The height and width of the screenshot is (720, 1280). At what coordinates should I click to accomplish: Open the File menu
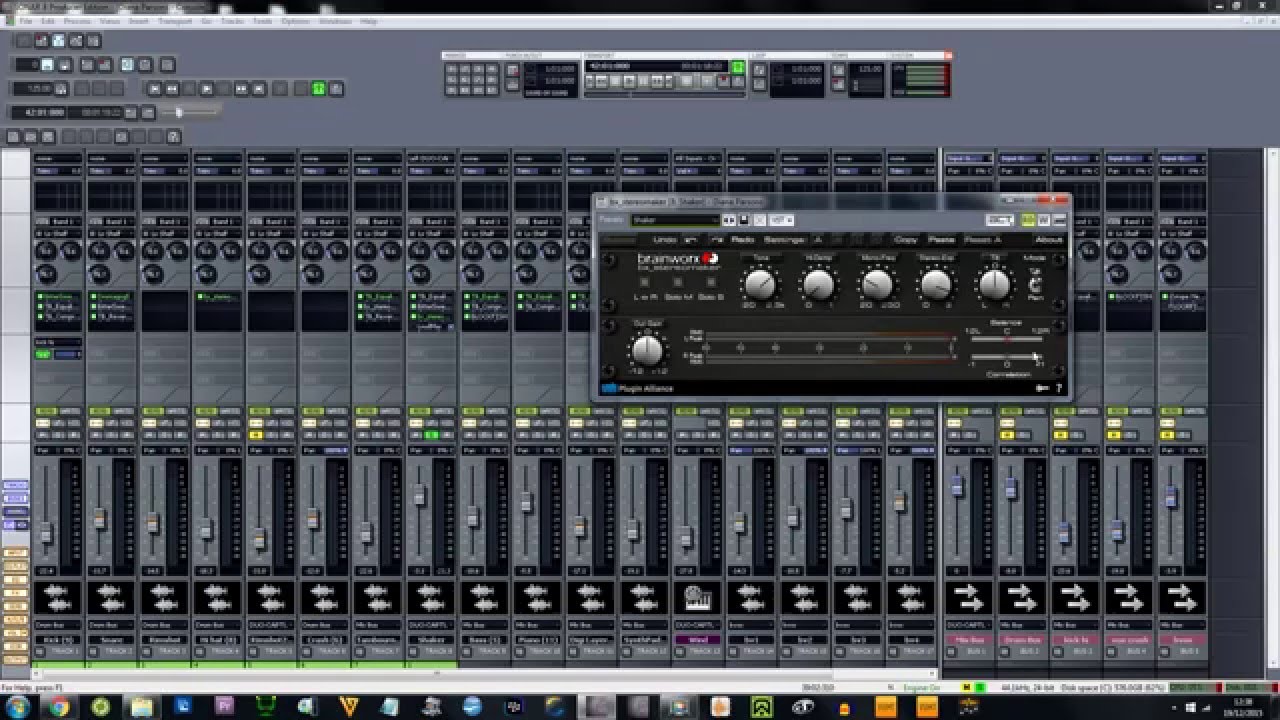coord(26,21)
